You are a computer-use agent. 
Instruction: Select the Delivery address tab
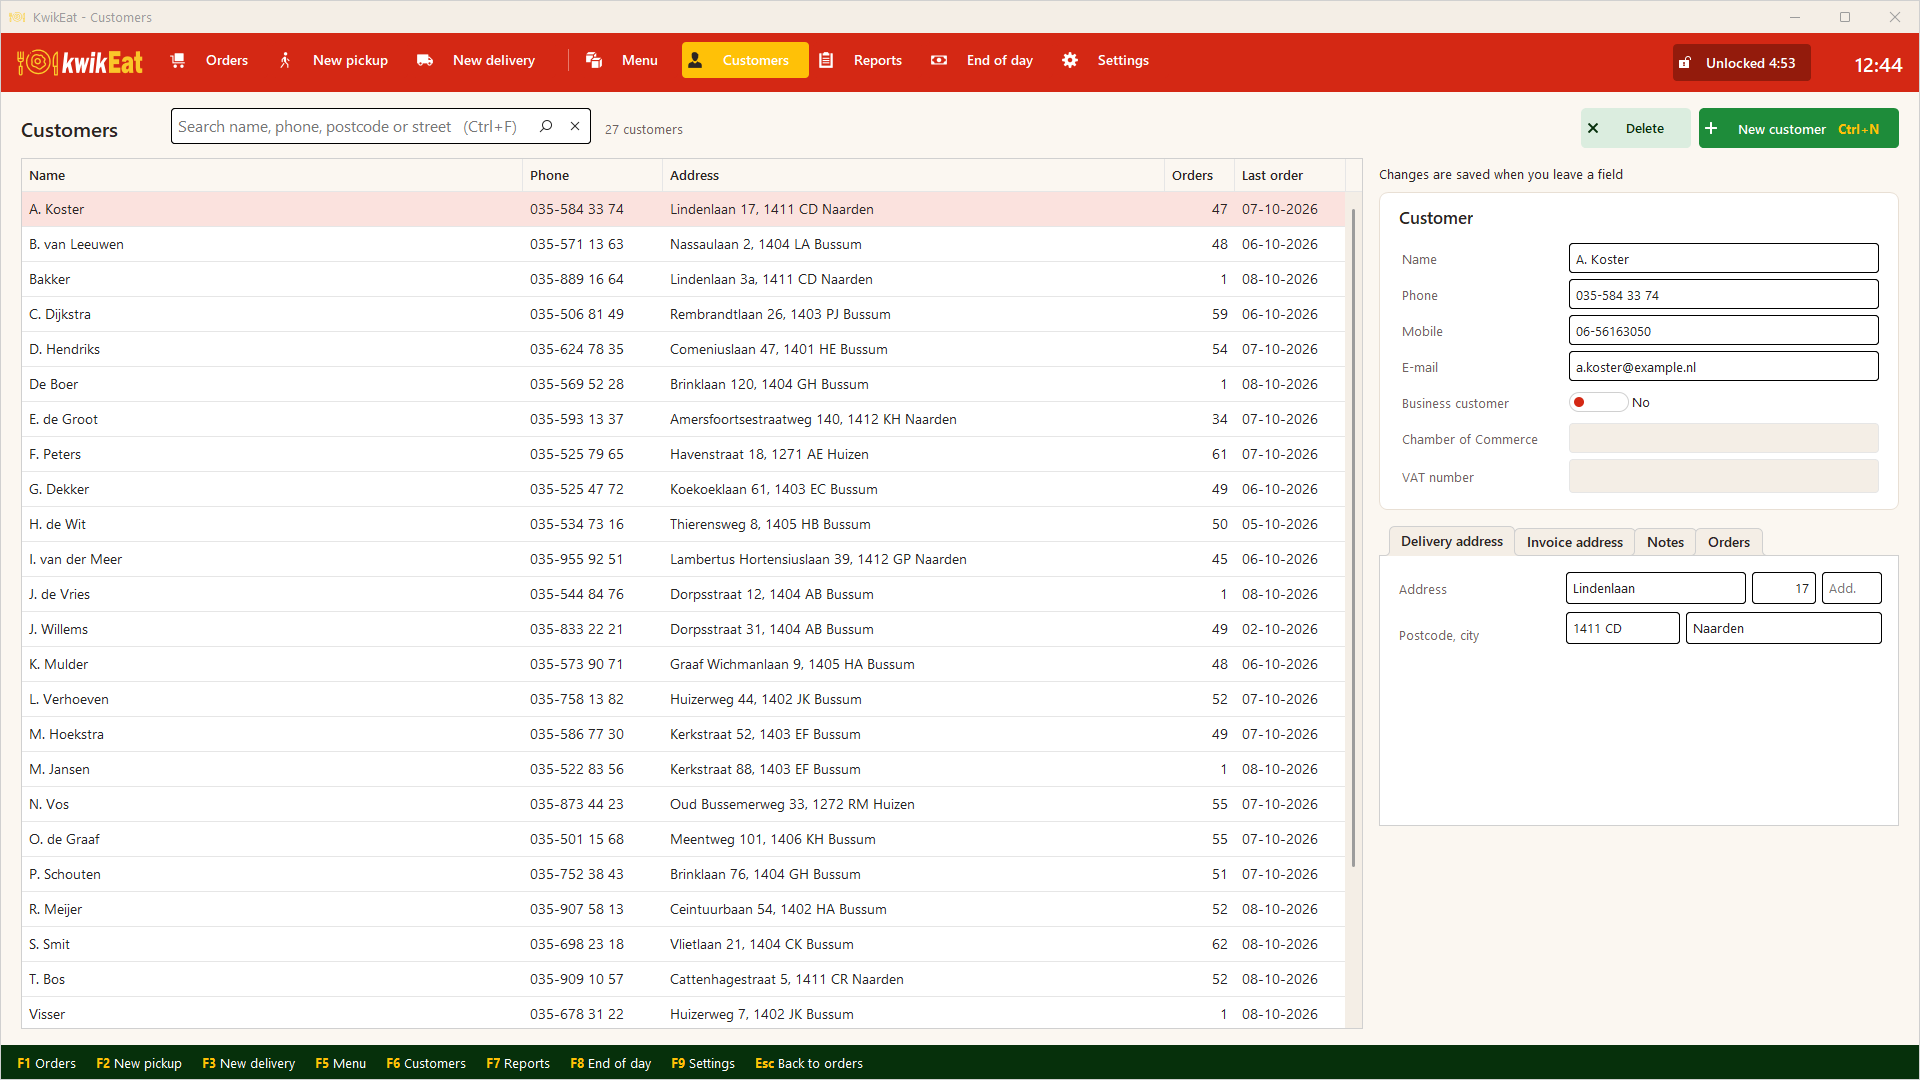click(1451, 541)
